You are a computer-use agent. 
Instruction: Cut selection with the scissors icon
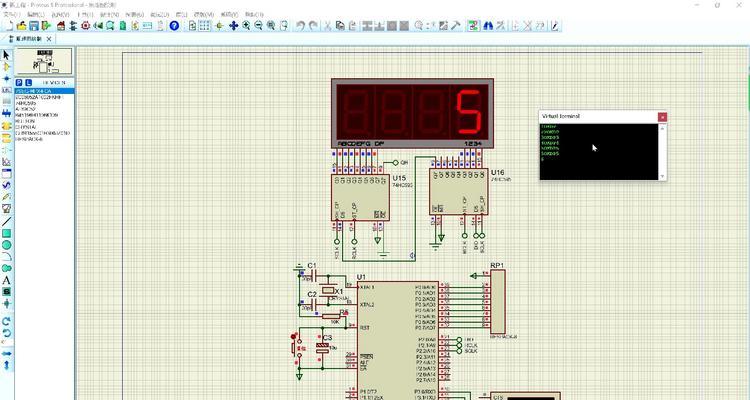[x=328, y=25]
